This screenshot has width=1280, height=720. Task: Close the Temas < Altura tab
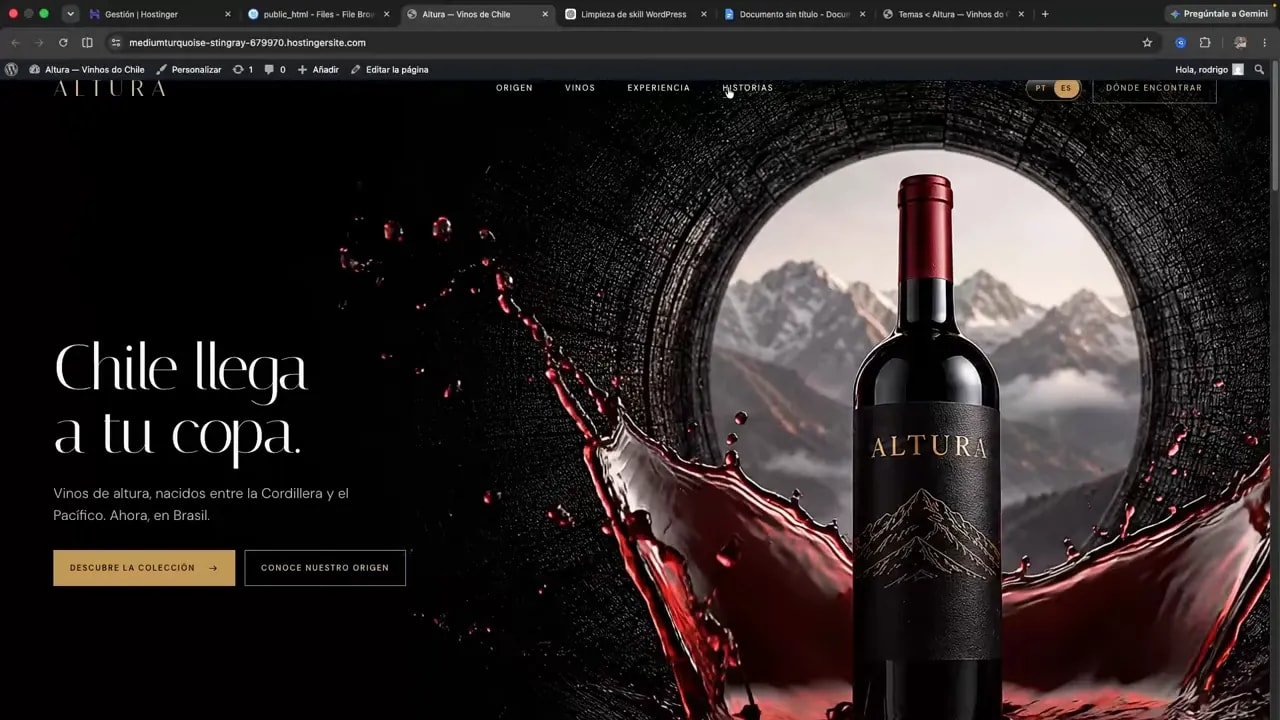[x=1021, y=14]
